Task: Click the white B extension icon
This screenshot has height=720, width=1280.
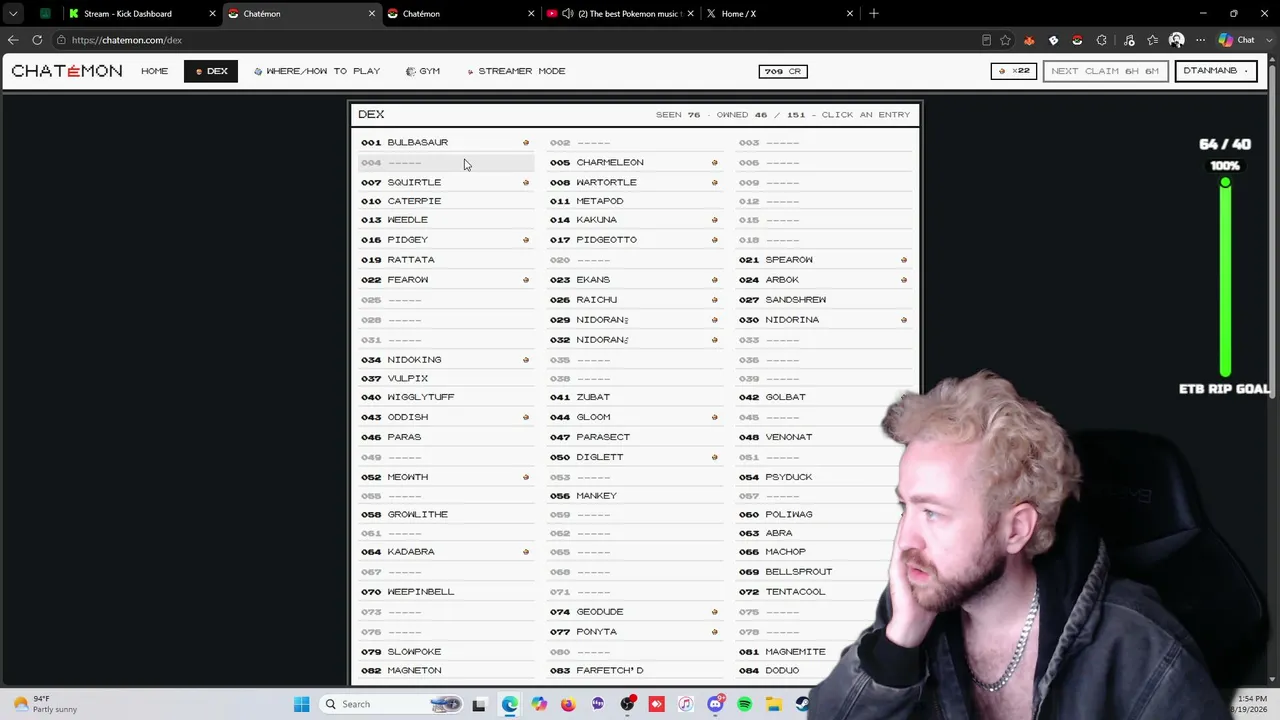Action: tap(1053, 40)
